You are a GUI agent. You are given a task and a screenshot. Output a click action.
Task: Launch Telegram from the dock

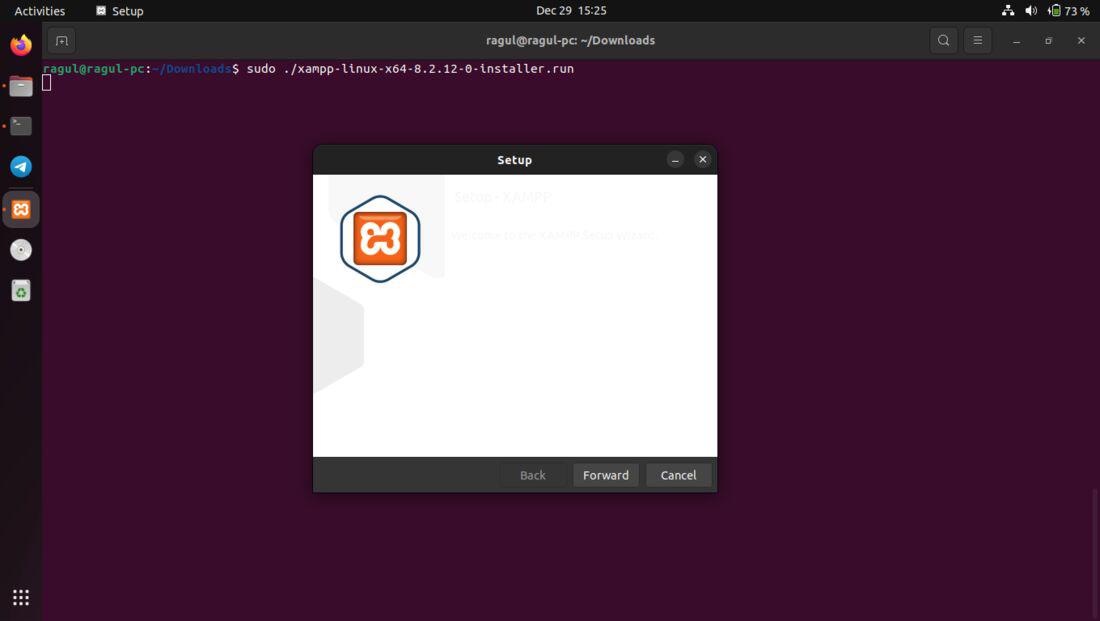pyautogui.click(x=21, y=167)
